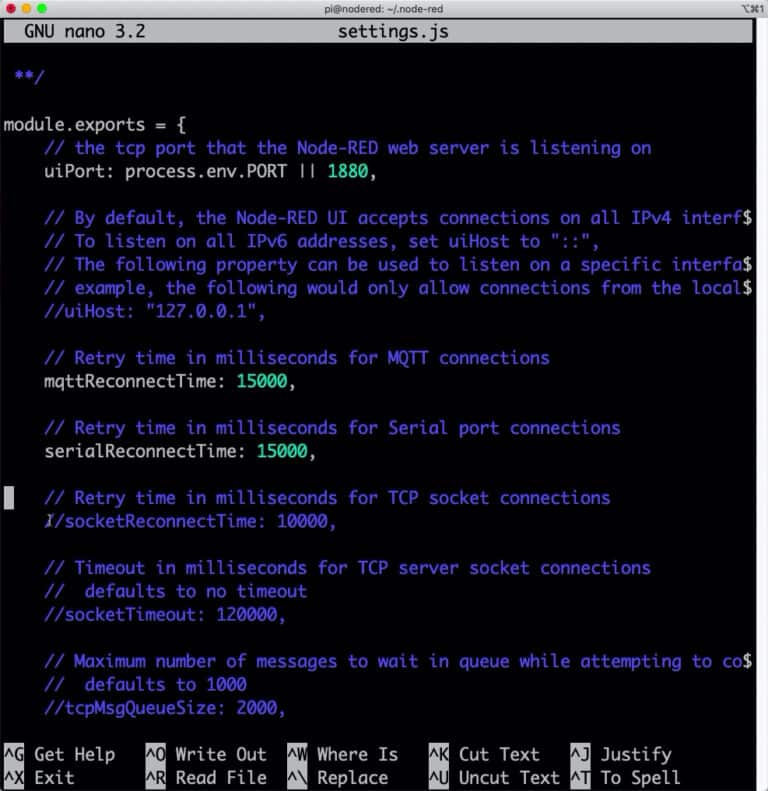The image size is (768, 791).
Task: Click the GNU nano 3.2 header text
Action: point(85,31)
